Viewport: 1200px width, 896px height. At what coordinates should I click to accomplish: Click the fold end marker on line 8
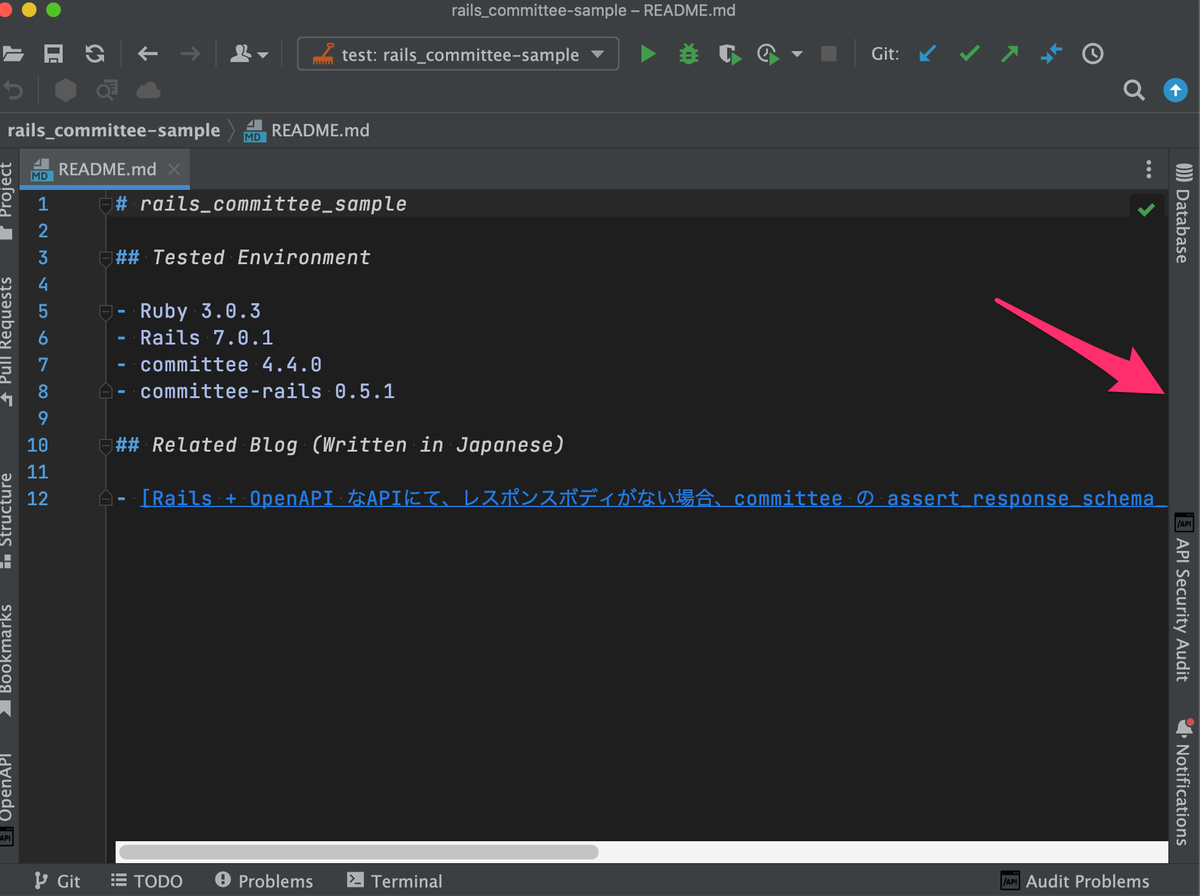(105, 391)
